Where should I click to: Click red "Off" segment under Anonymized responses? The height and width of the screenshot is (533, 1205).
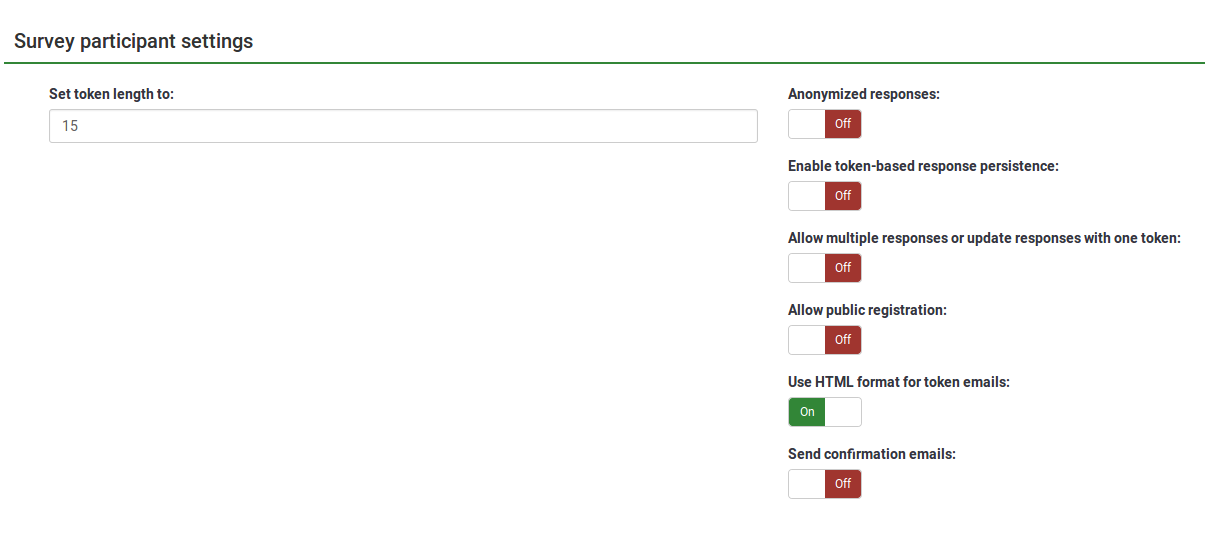[843, 124]
